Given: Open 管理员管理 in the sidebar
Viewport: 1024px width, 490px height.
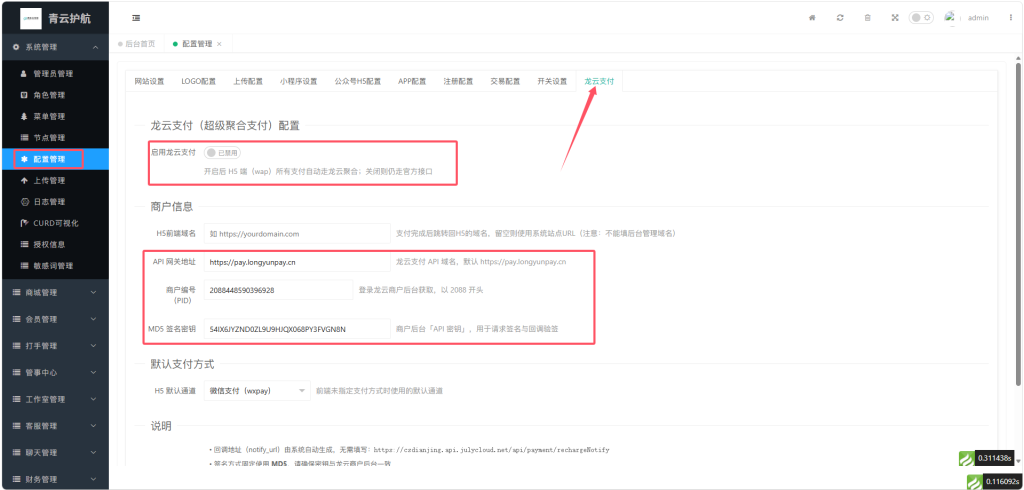Looking at the screenshot, I should coord(54,74).
